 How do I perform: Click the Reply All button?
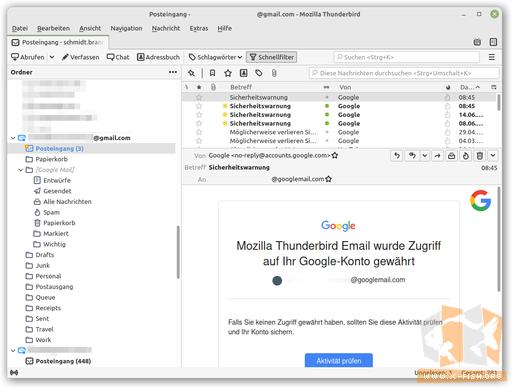click(x=412, y=156)
